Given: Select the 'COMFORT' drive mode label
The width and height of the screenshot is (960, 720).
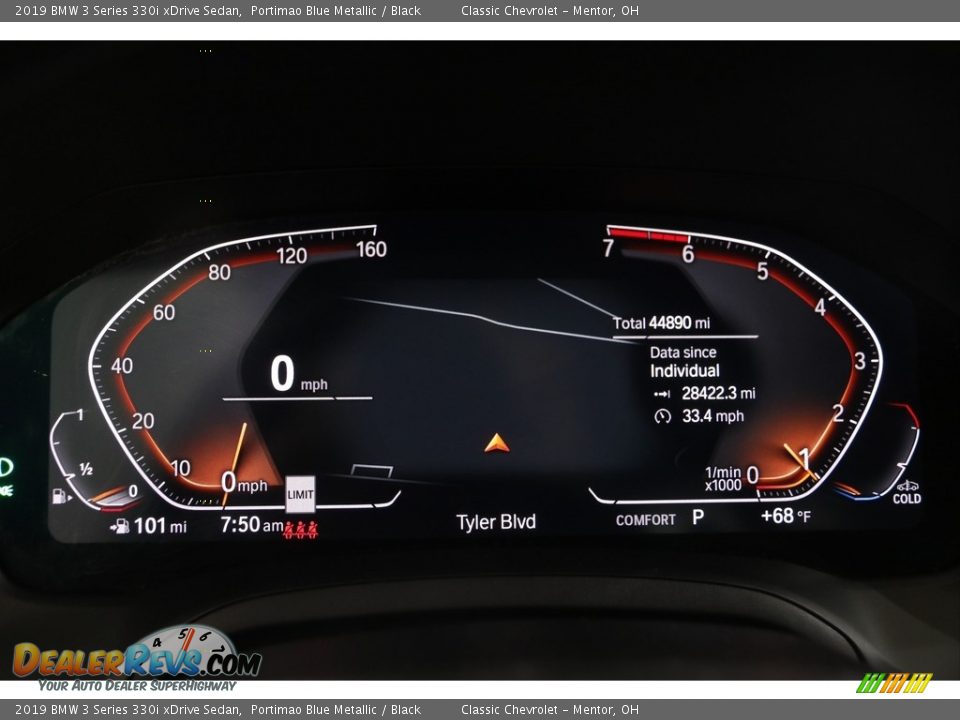Looking at the screenshot, I should [x=645, y=520].
